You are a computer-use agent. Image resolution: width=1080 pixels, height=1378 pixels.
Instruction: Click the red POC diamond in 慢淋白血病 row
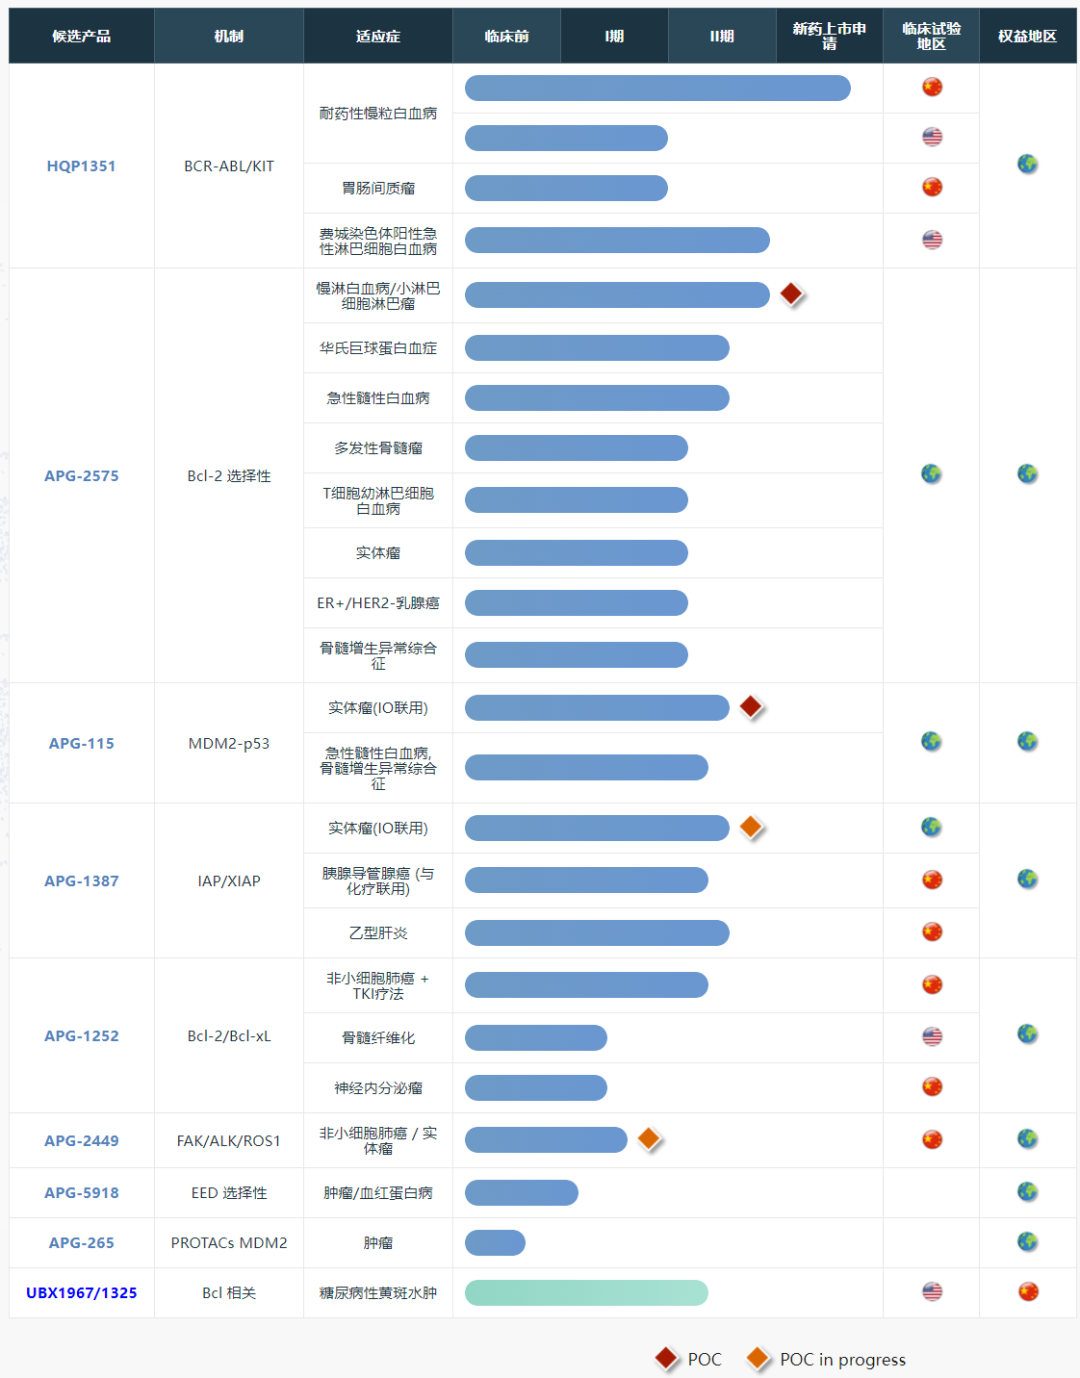click(x=791, y=294)
